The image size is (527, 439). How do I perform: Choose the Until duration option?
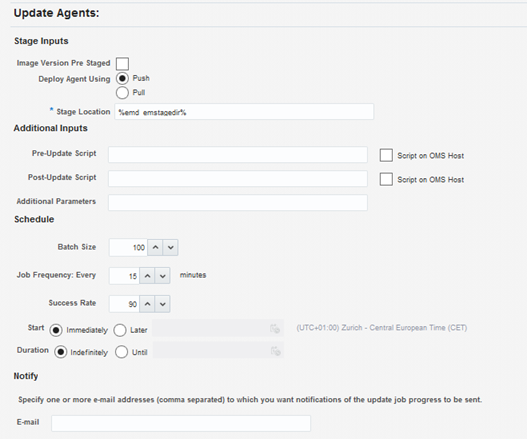(x=121, y=352)
